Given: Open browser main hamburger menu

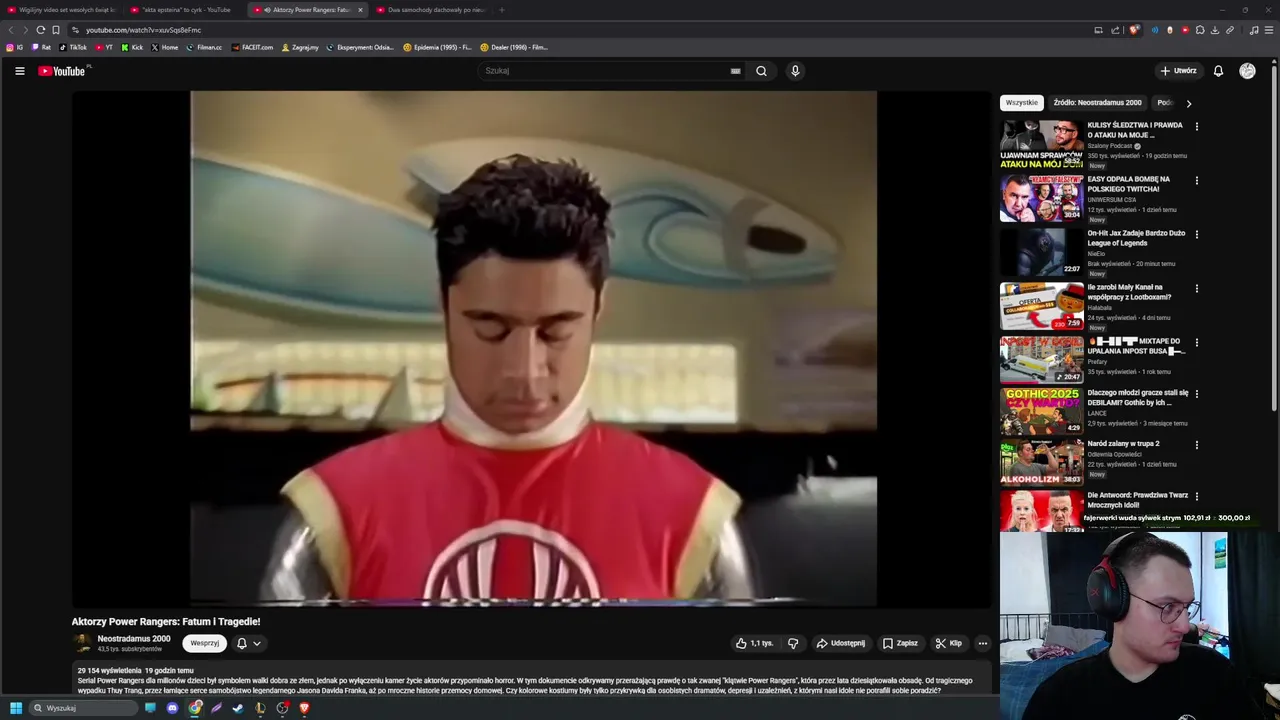Looking at the screenshot, I should click(1269, 30).
